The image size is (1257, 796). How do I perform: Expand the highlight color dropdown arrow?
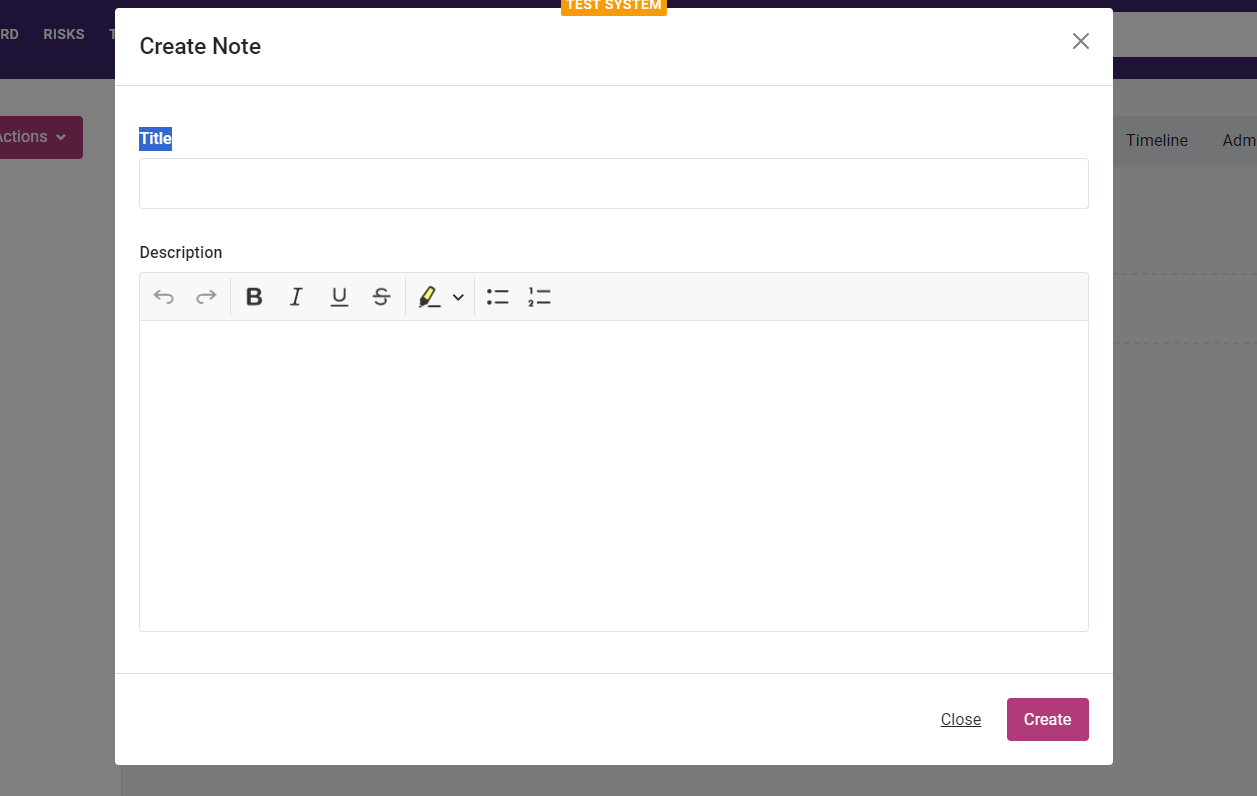[x=458, y=297]
